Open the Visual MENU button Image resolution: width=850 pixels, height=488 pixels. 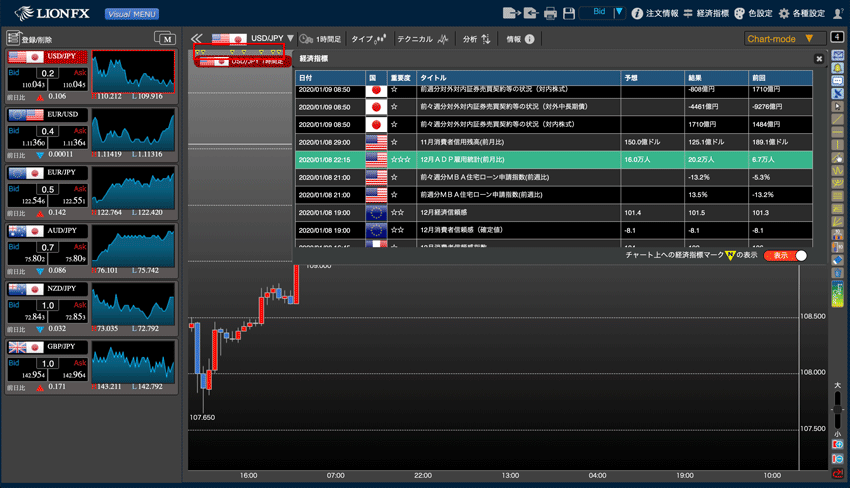coord(132,14)
